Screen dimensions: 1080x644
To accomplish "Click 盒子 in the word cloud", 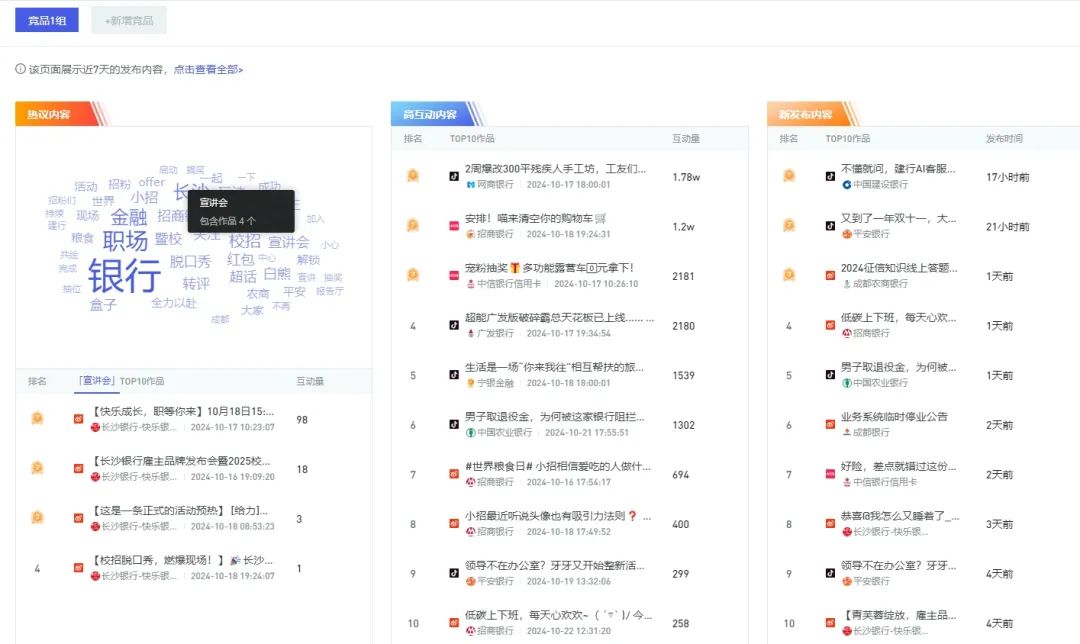I will (x=103, y=304).
